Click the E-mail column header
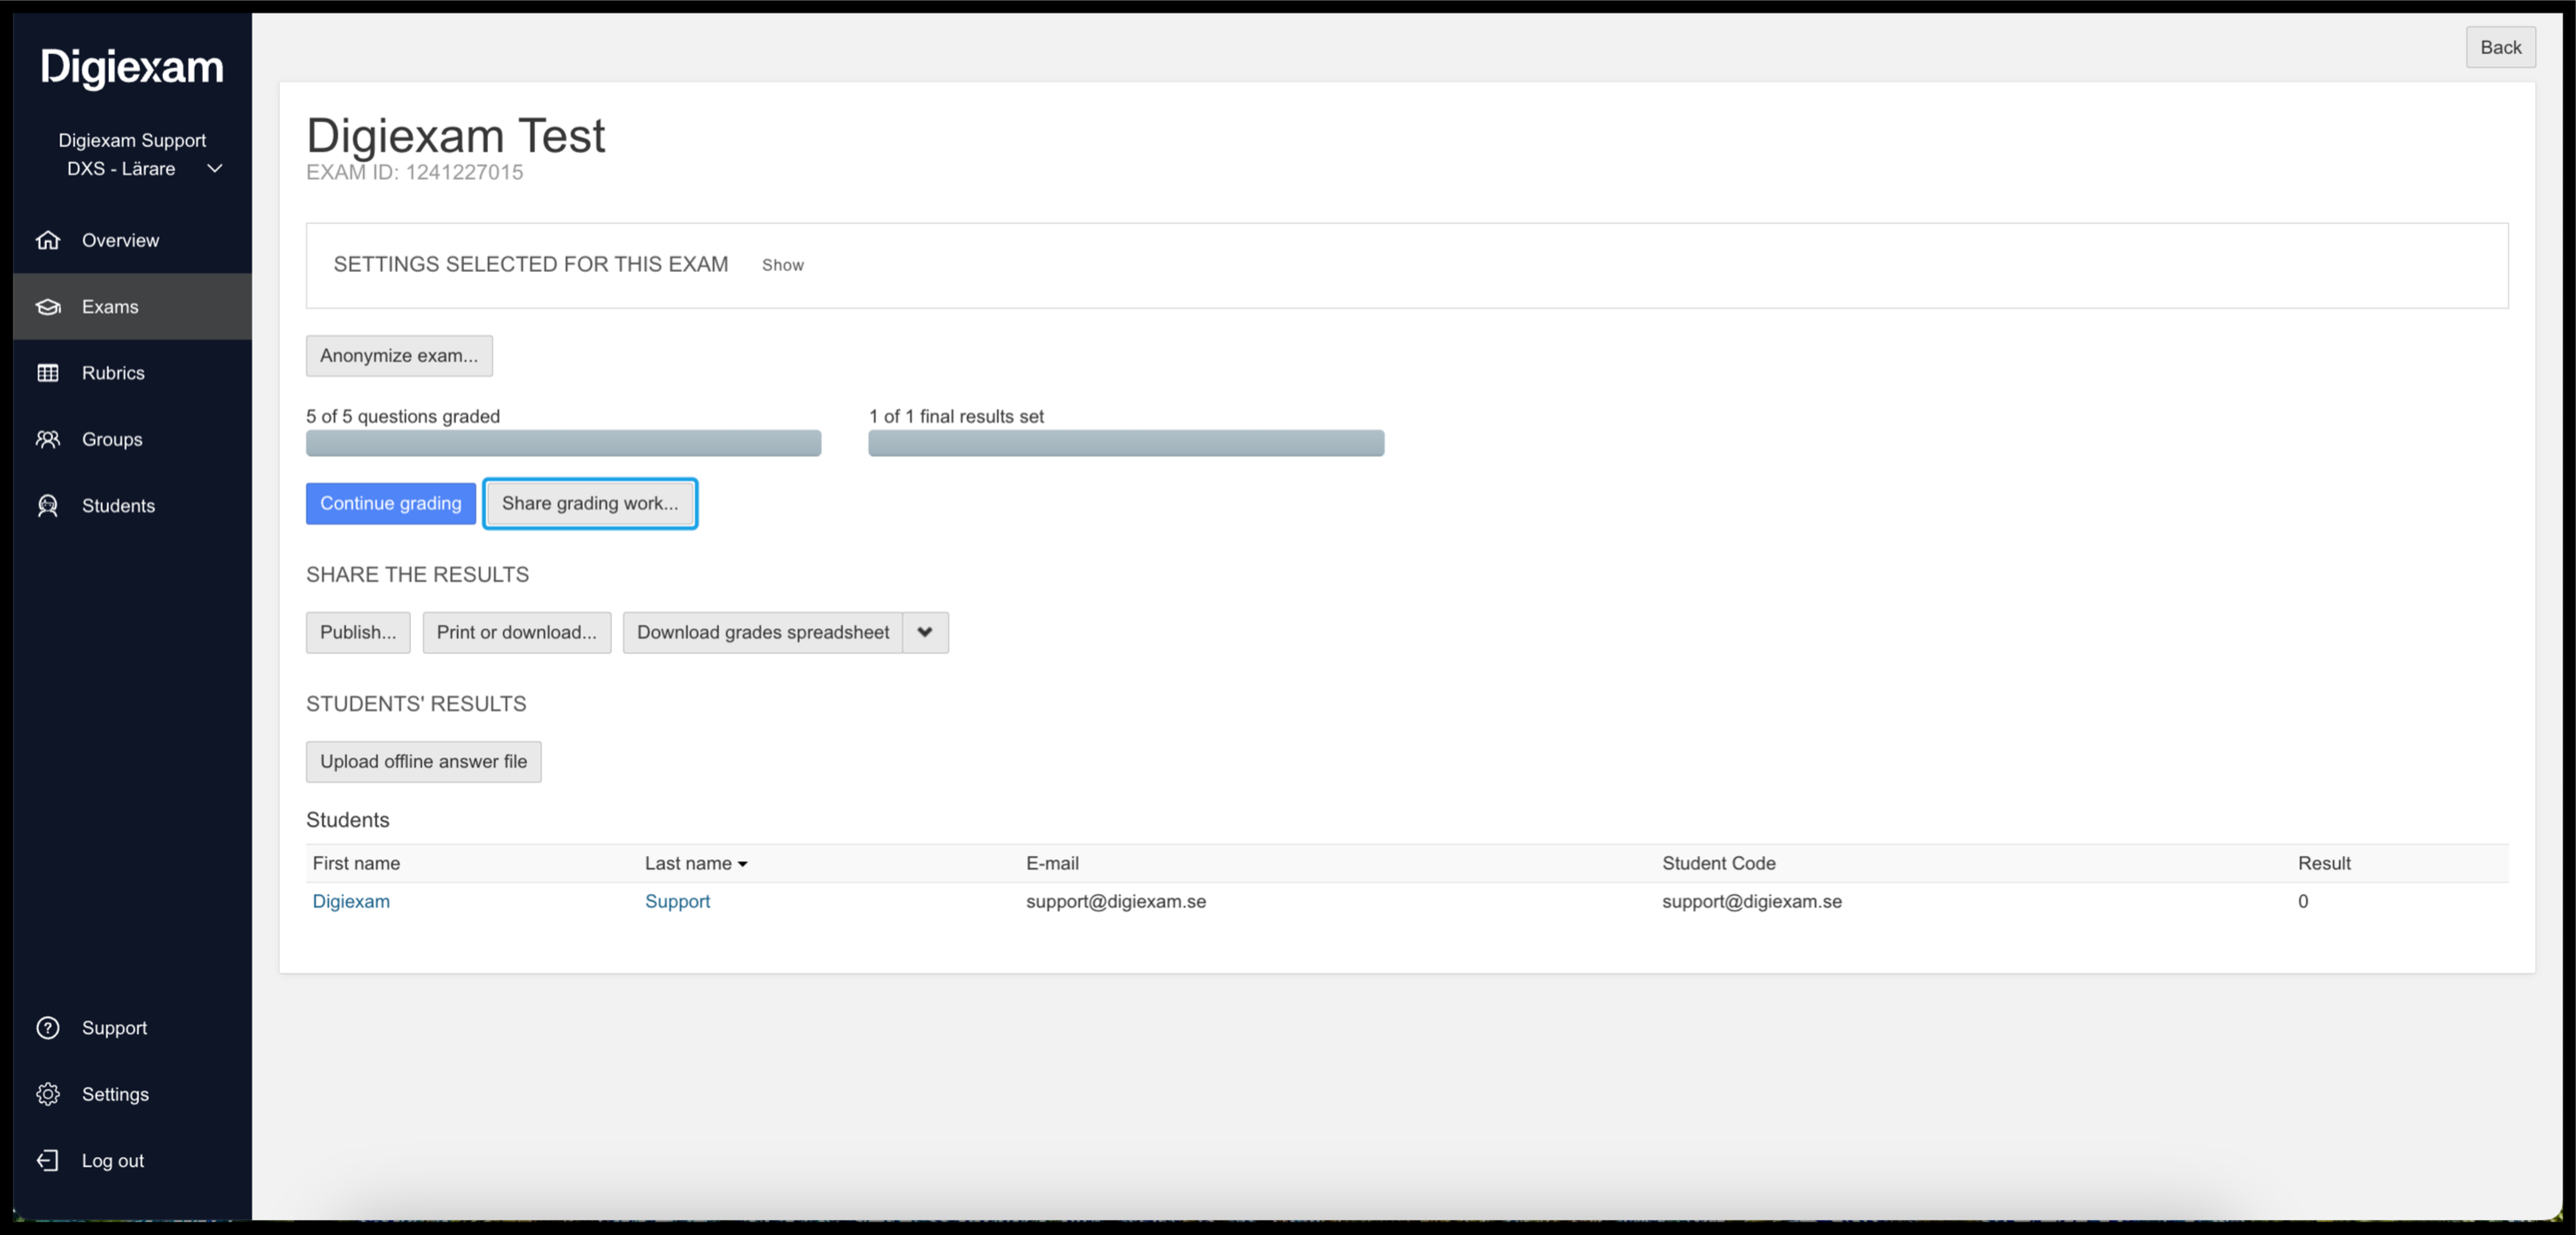This screenshot has width=2576, height=1235. pyautogui.click(x=1052, y=863)
